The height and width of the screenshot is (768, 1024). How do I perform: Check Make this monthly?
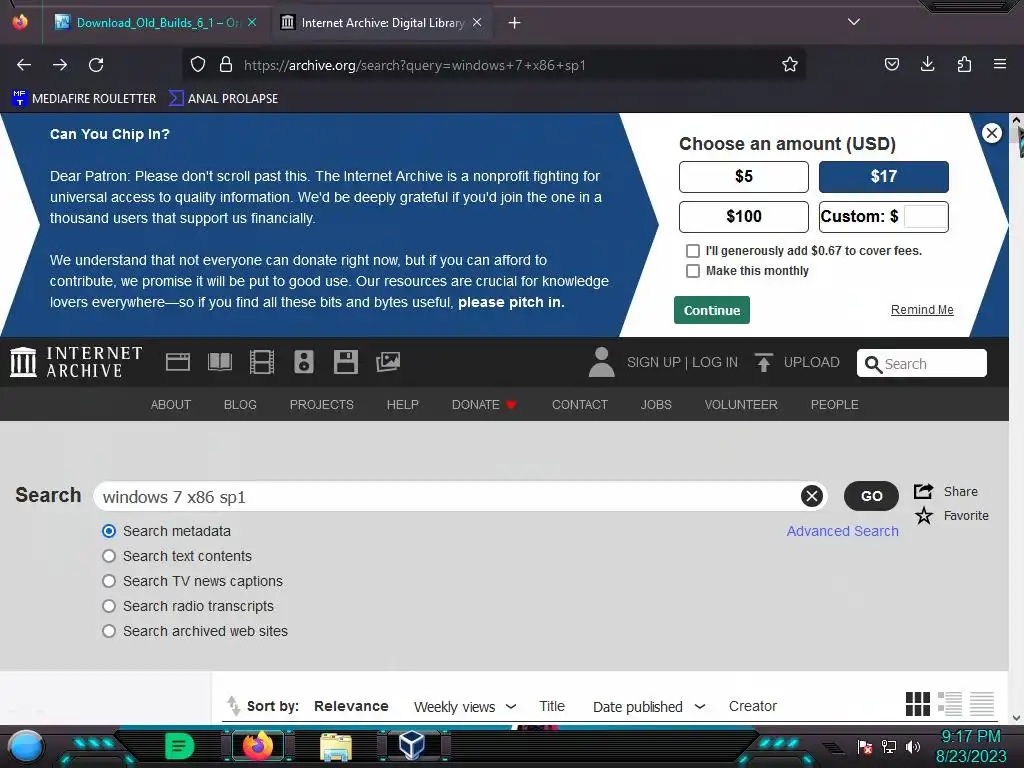point(693,271)
